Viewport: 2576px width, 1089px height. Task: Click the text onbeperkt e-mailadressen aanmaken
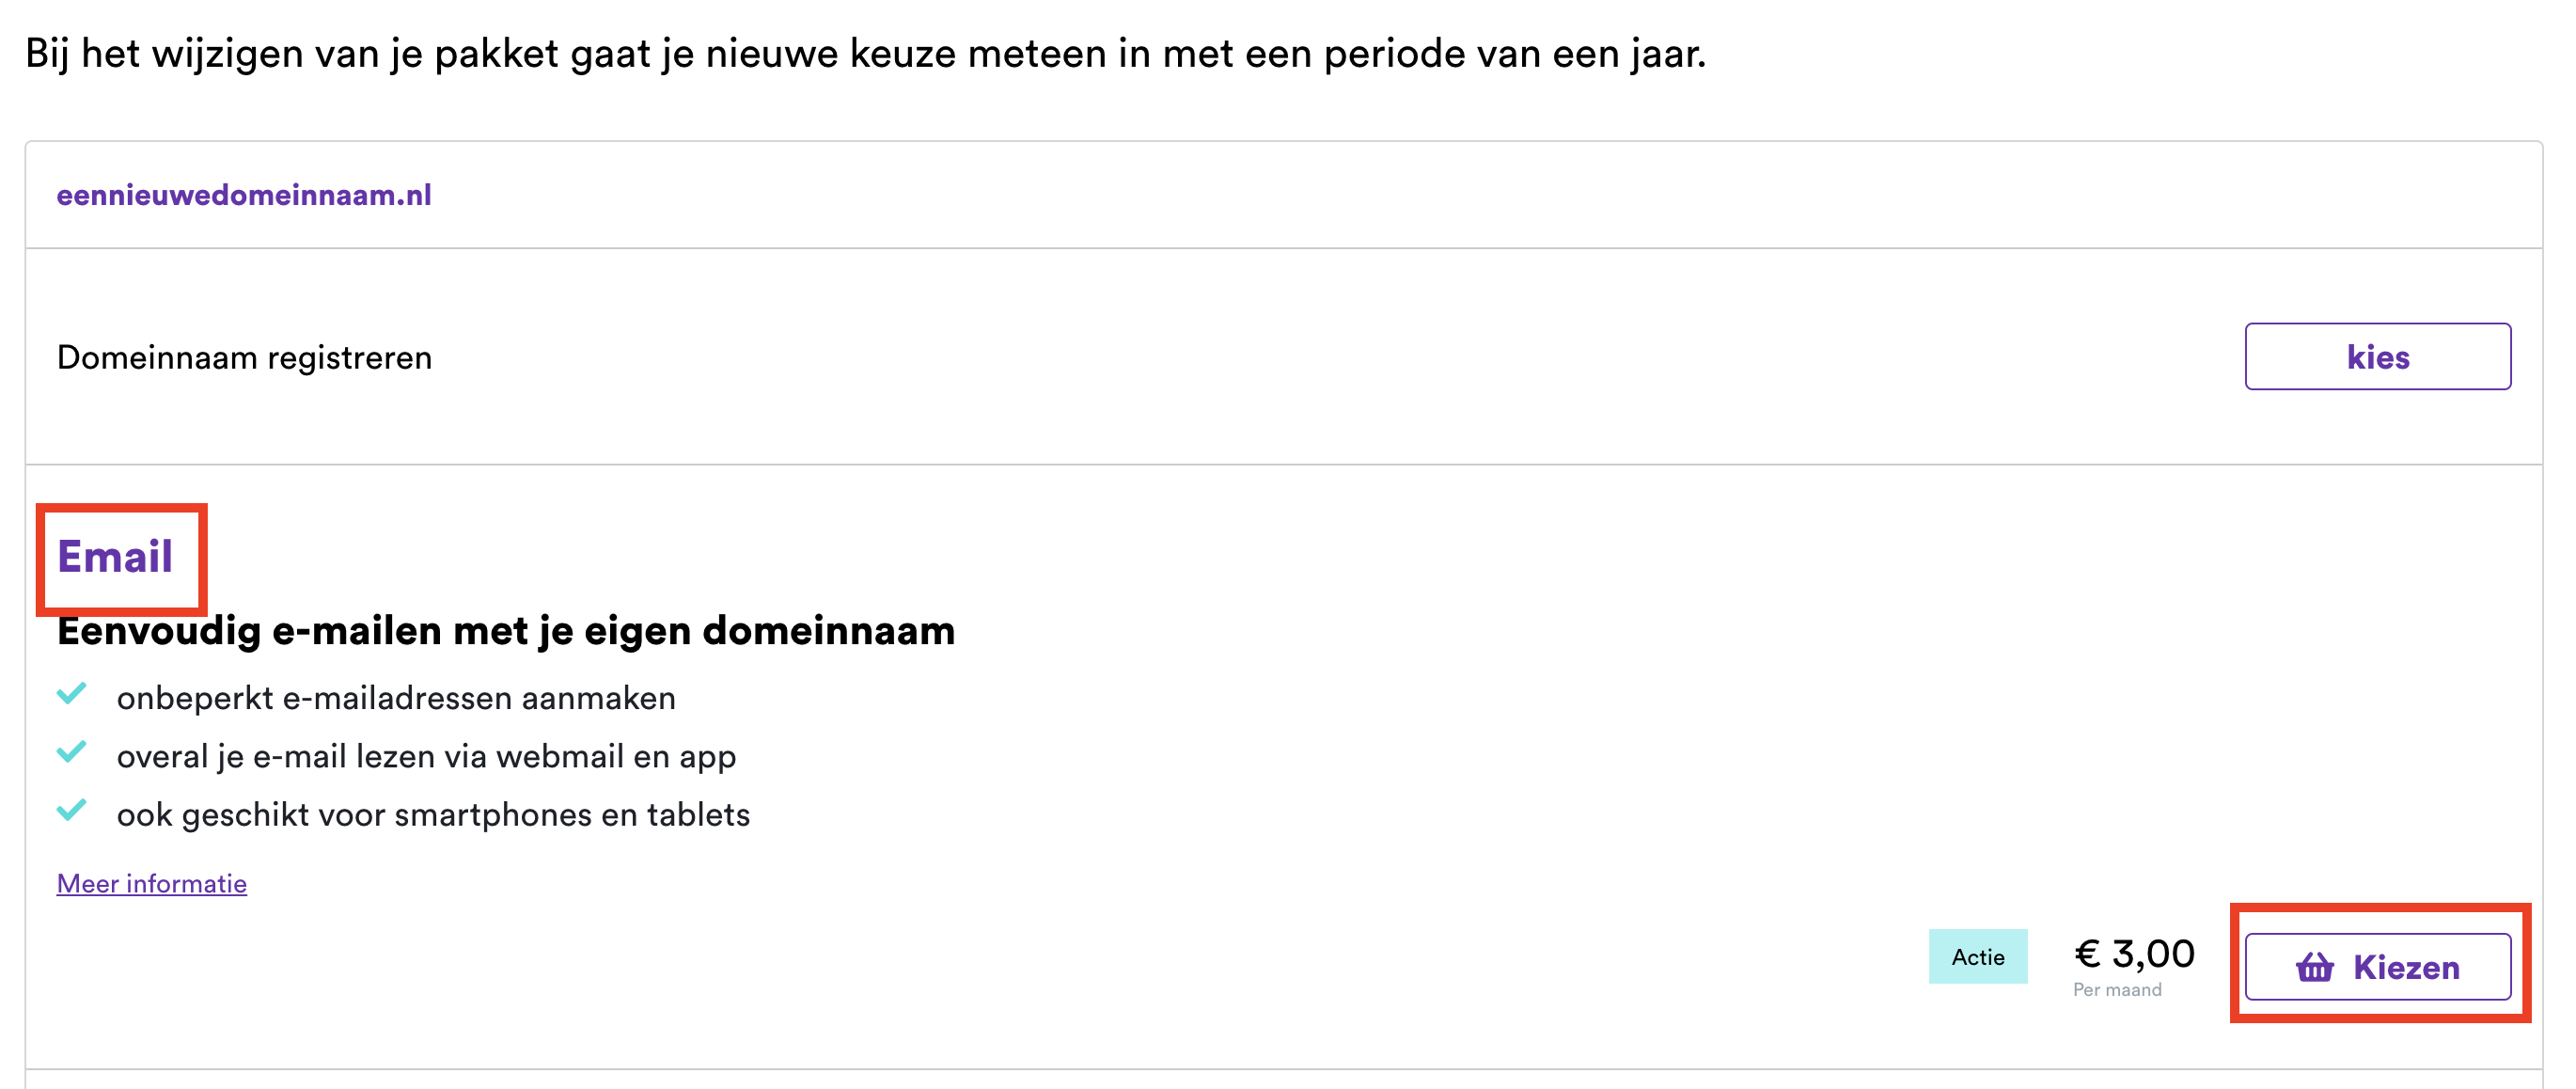click(396, 698)
